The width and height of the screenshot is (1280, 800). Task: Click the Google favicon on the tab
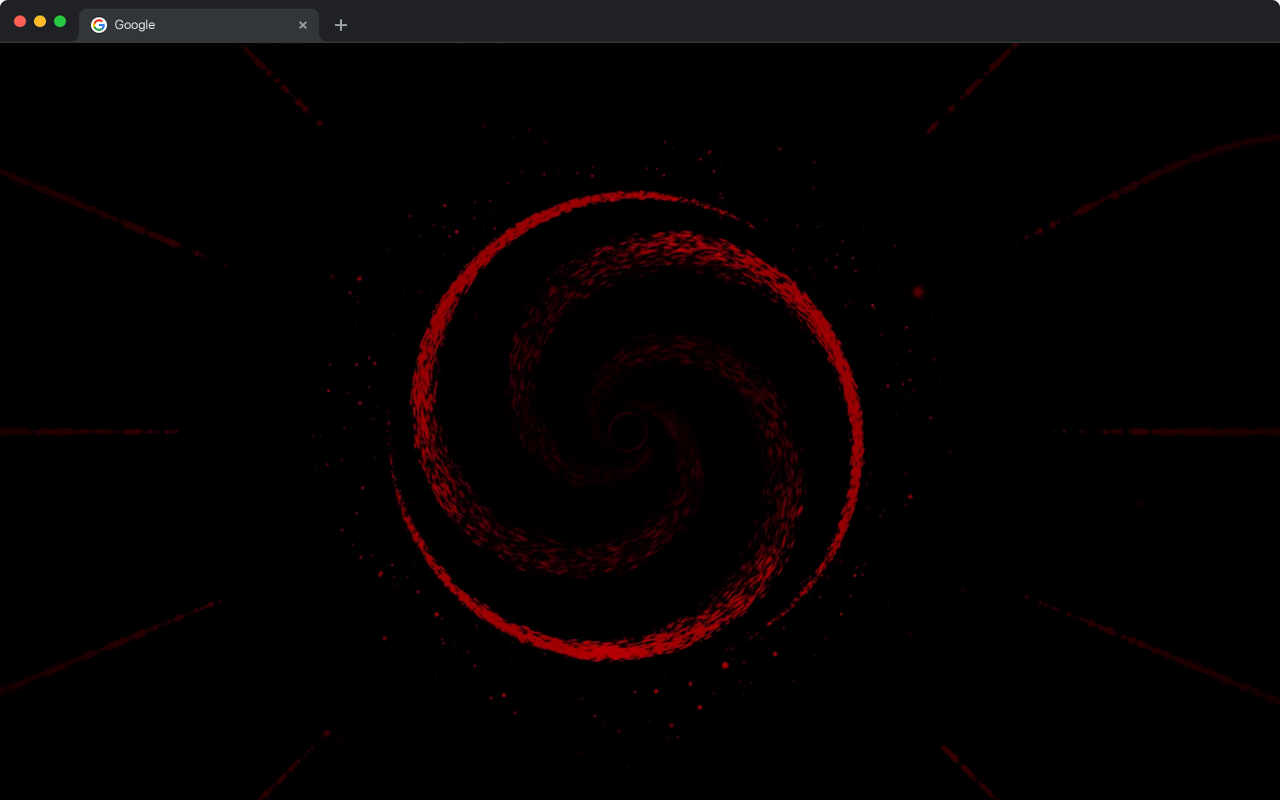pos(98,25)
